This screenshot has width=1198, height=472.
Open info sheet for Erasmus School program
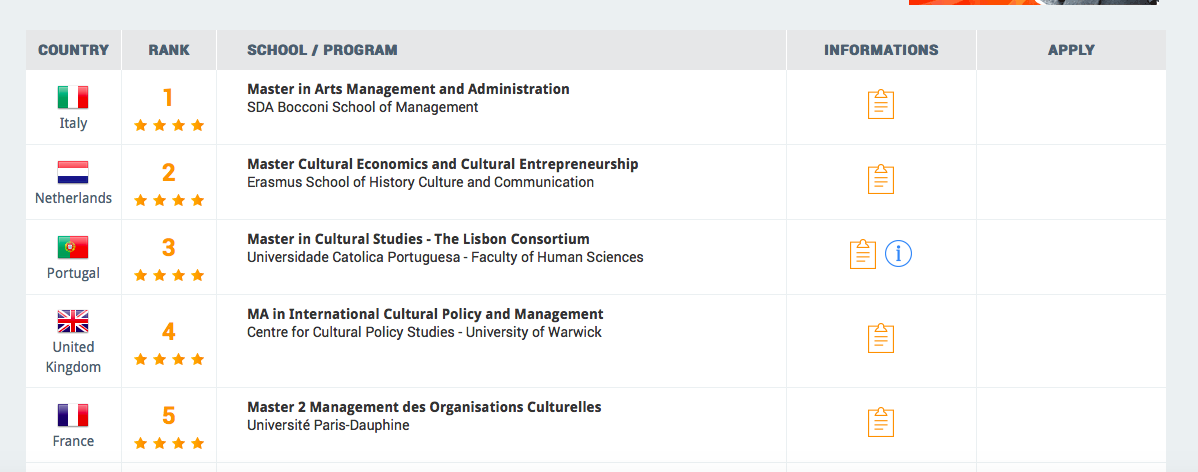(x=880, y=179)
